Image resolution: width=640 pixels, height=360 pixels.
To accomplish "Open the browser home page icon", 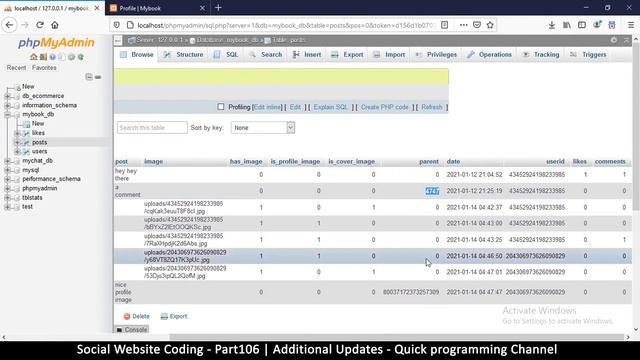I will point(55,25).
